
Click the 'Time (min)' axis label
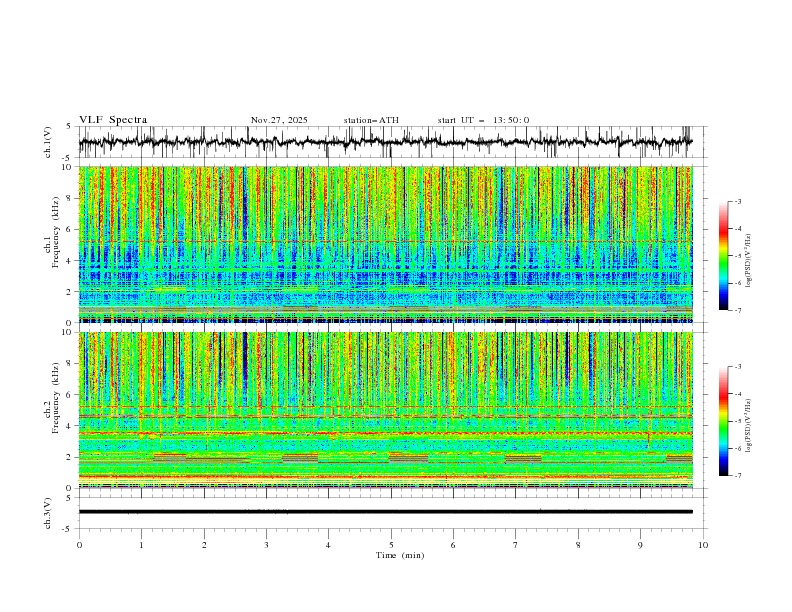point(399,555)
